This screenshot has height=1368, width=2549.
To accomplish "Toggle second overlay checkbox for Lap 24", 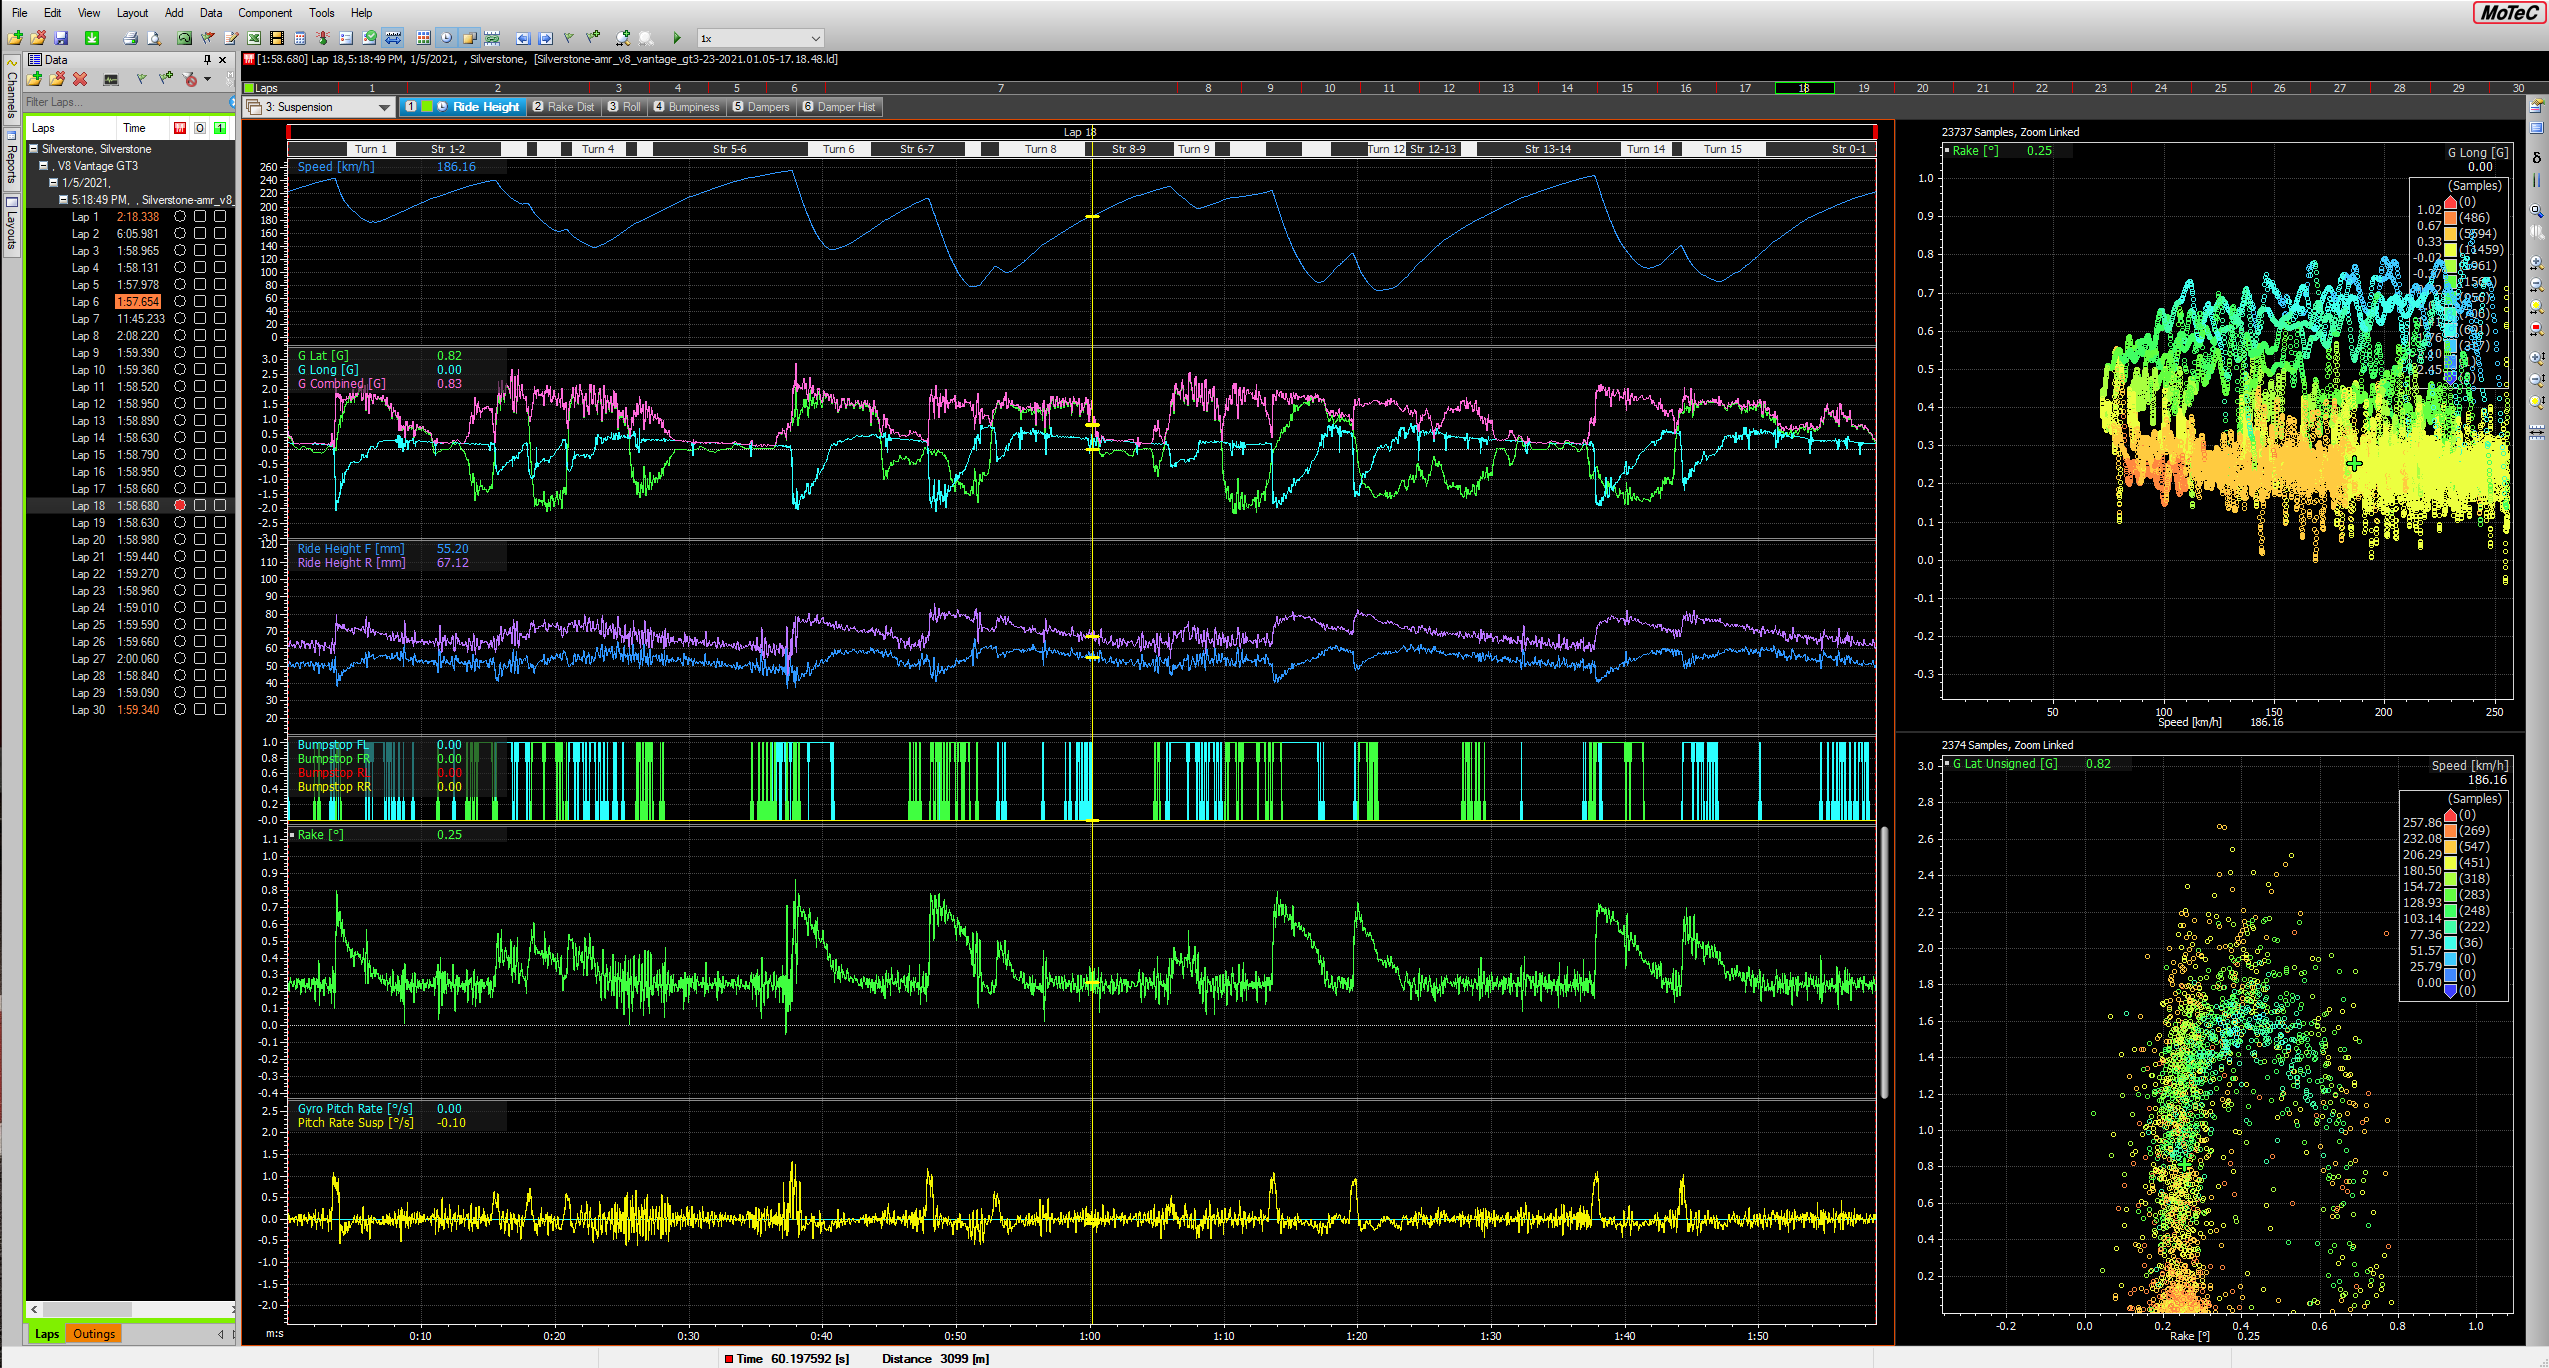I will click(x=220, y=607).
